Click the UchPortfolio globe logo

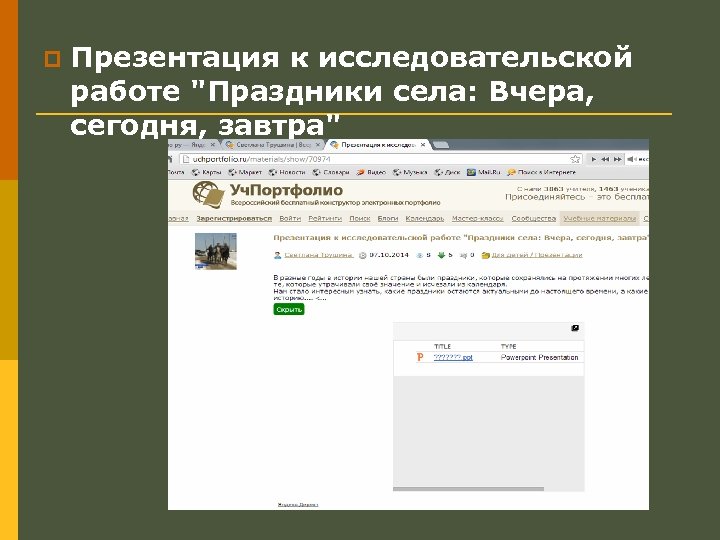pos(208,195)
